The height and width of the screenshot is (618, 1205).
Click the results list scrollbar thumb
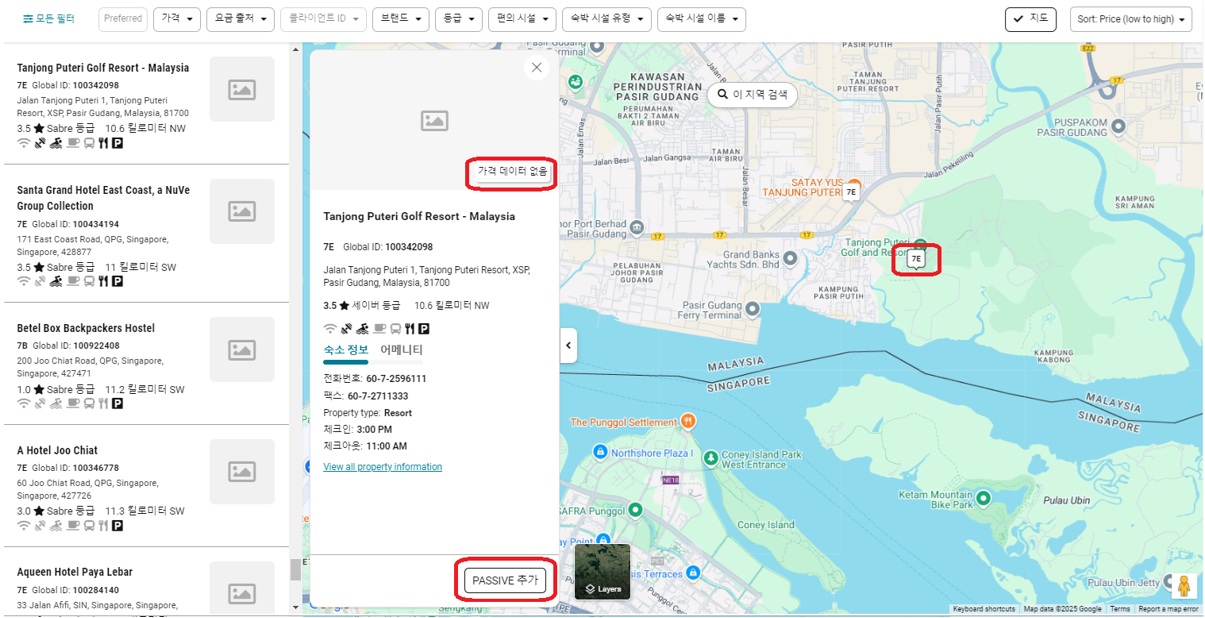[x=295, y=570]
